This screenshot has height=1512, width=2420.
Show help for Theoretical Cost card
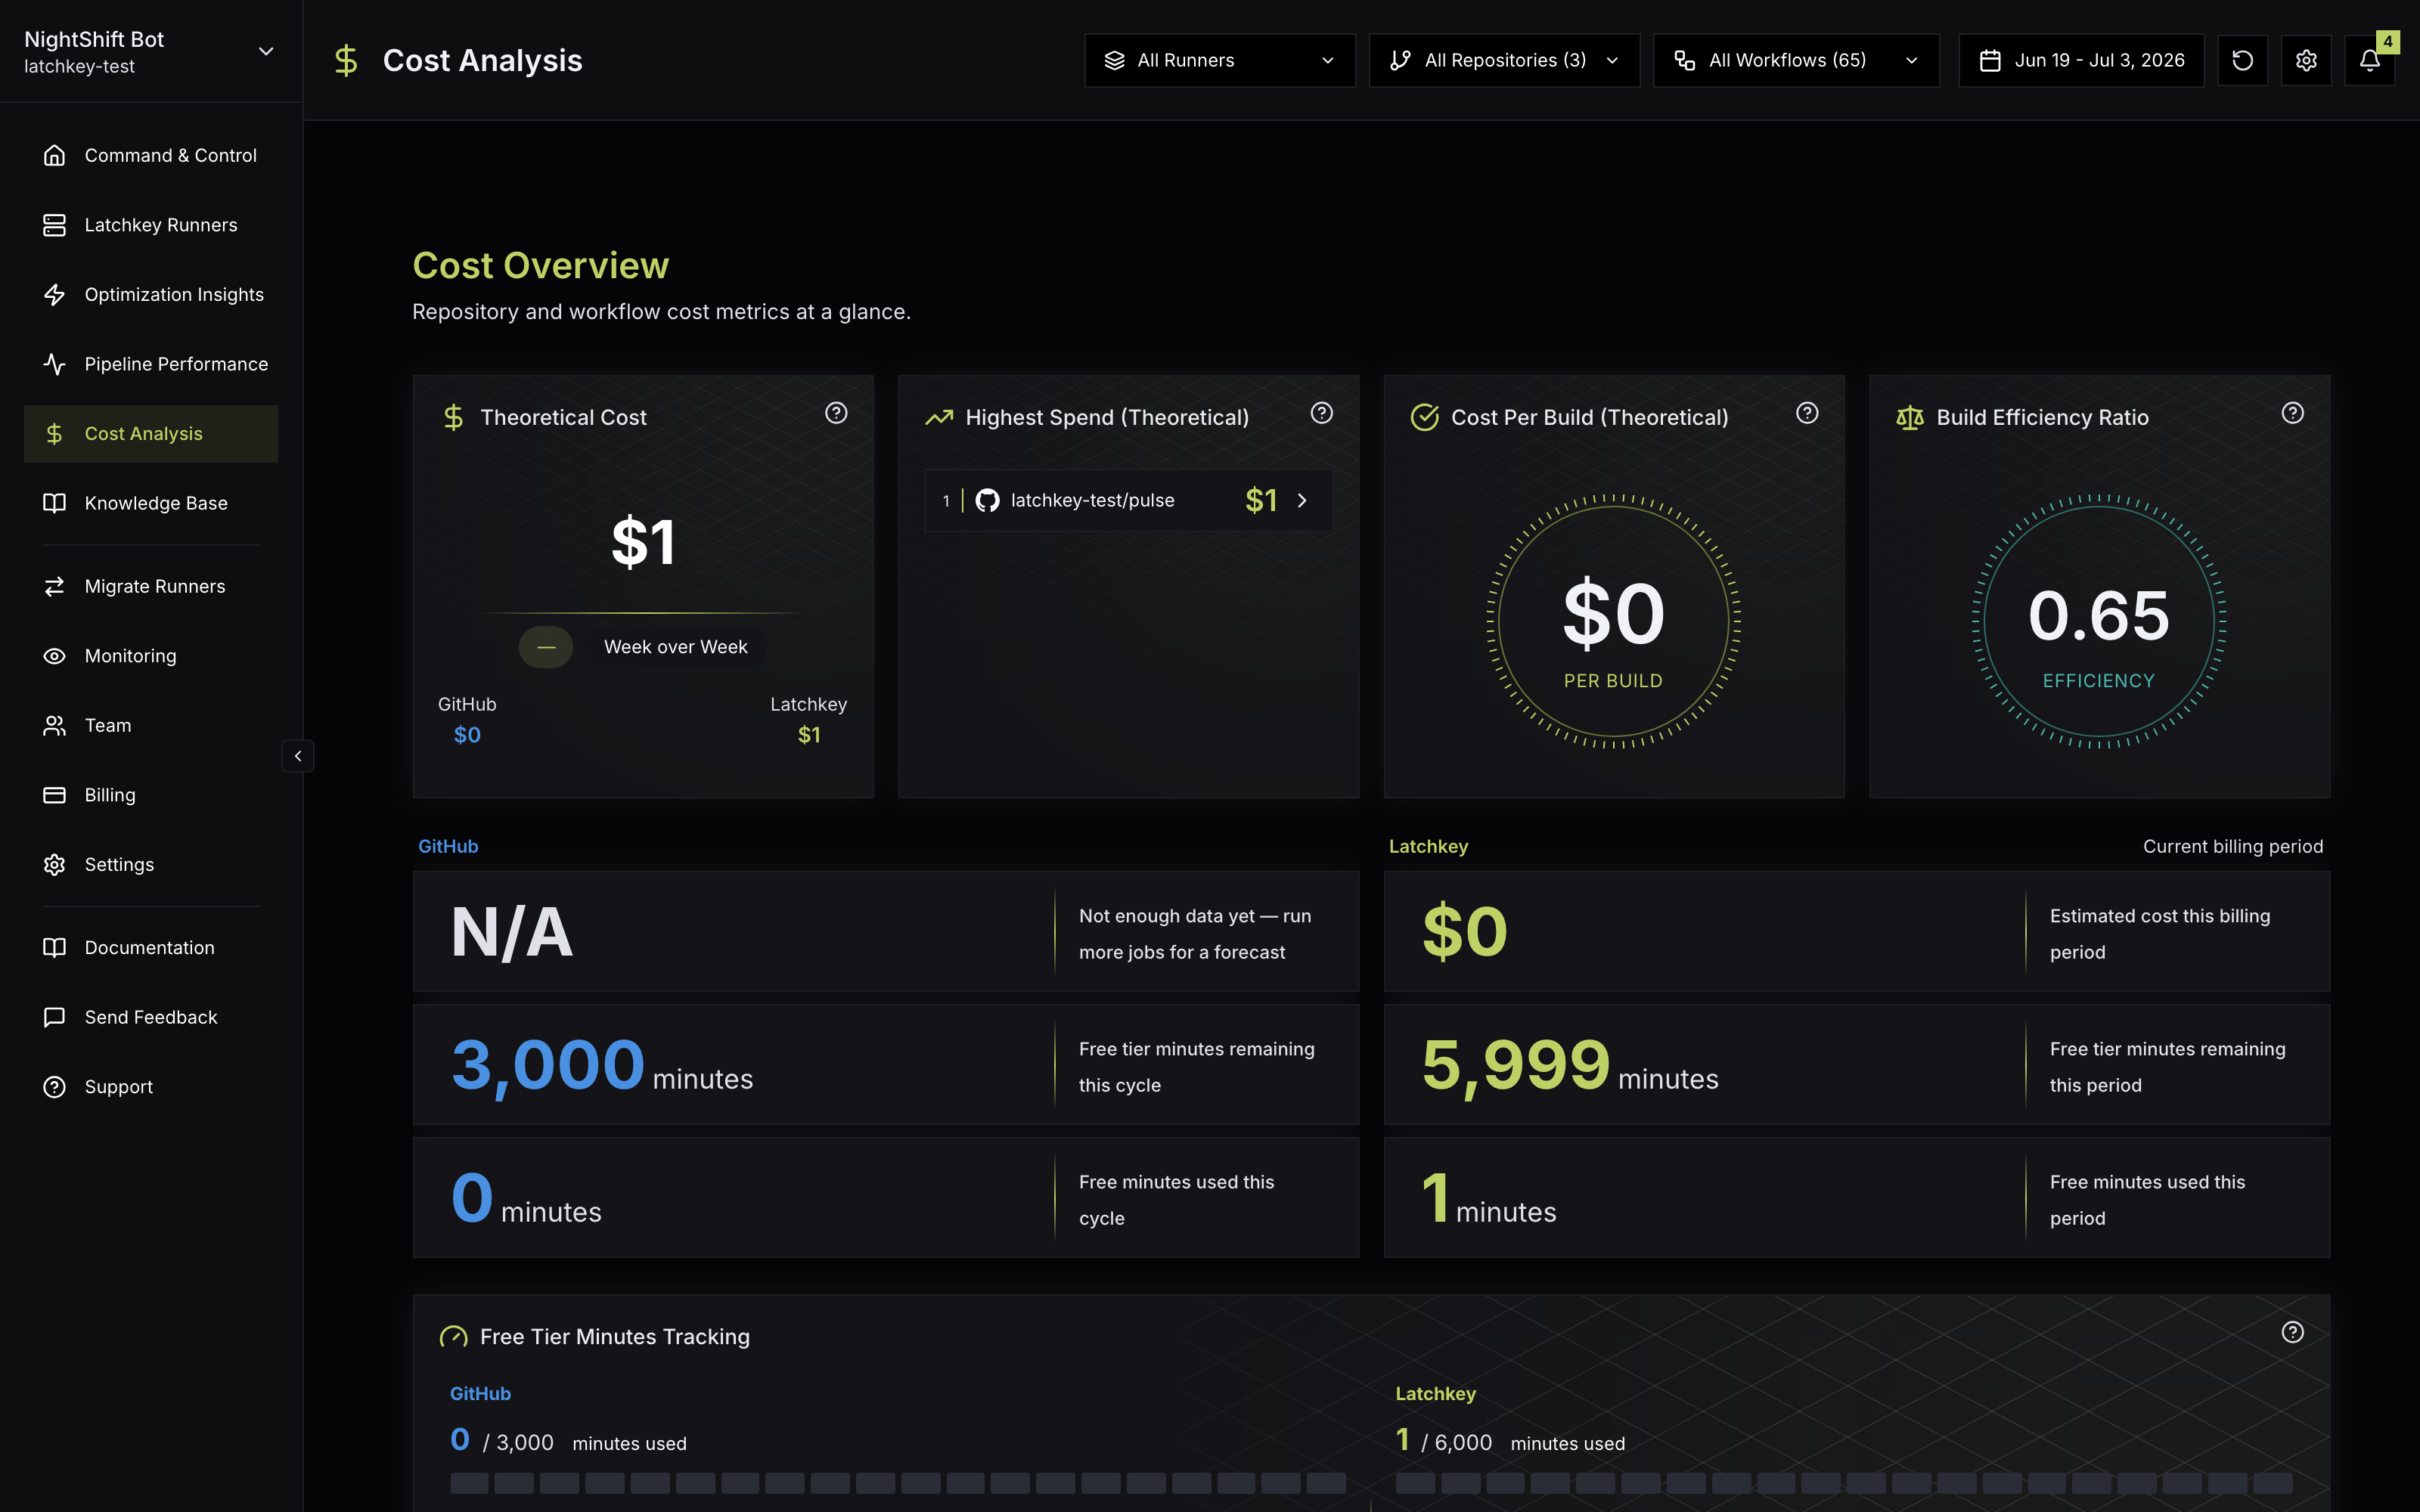836,413
